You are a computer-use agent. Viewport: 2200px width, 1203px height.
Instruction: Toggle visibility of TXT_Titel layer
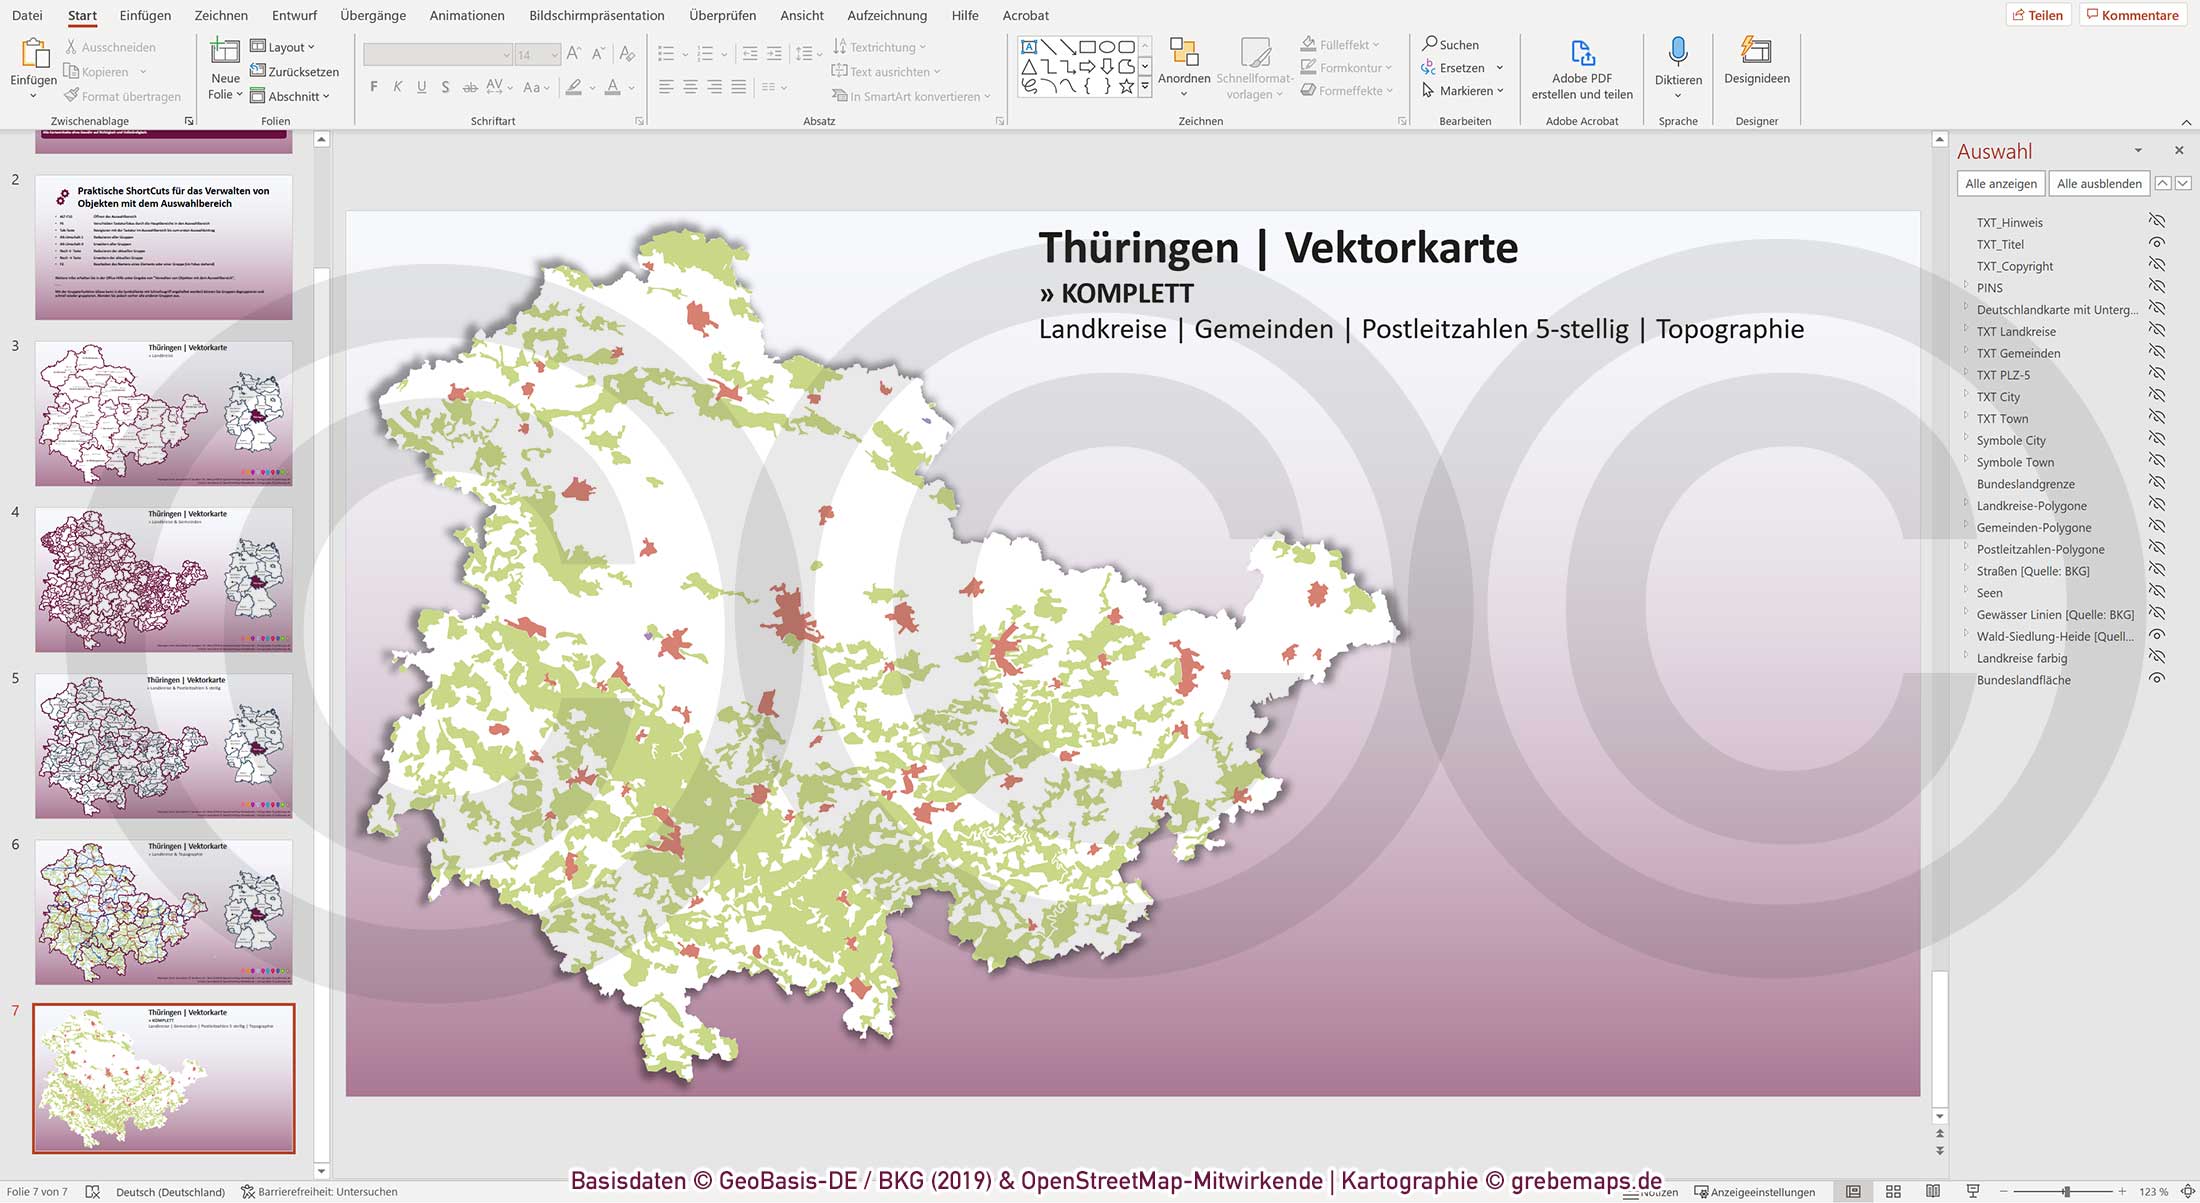2157,243
